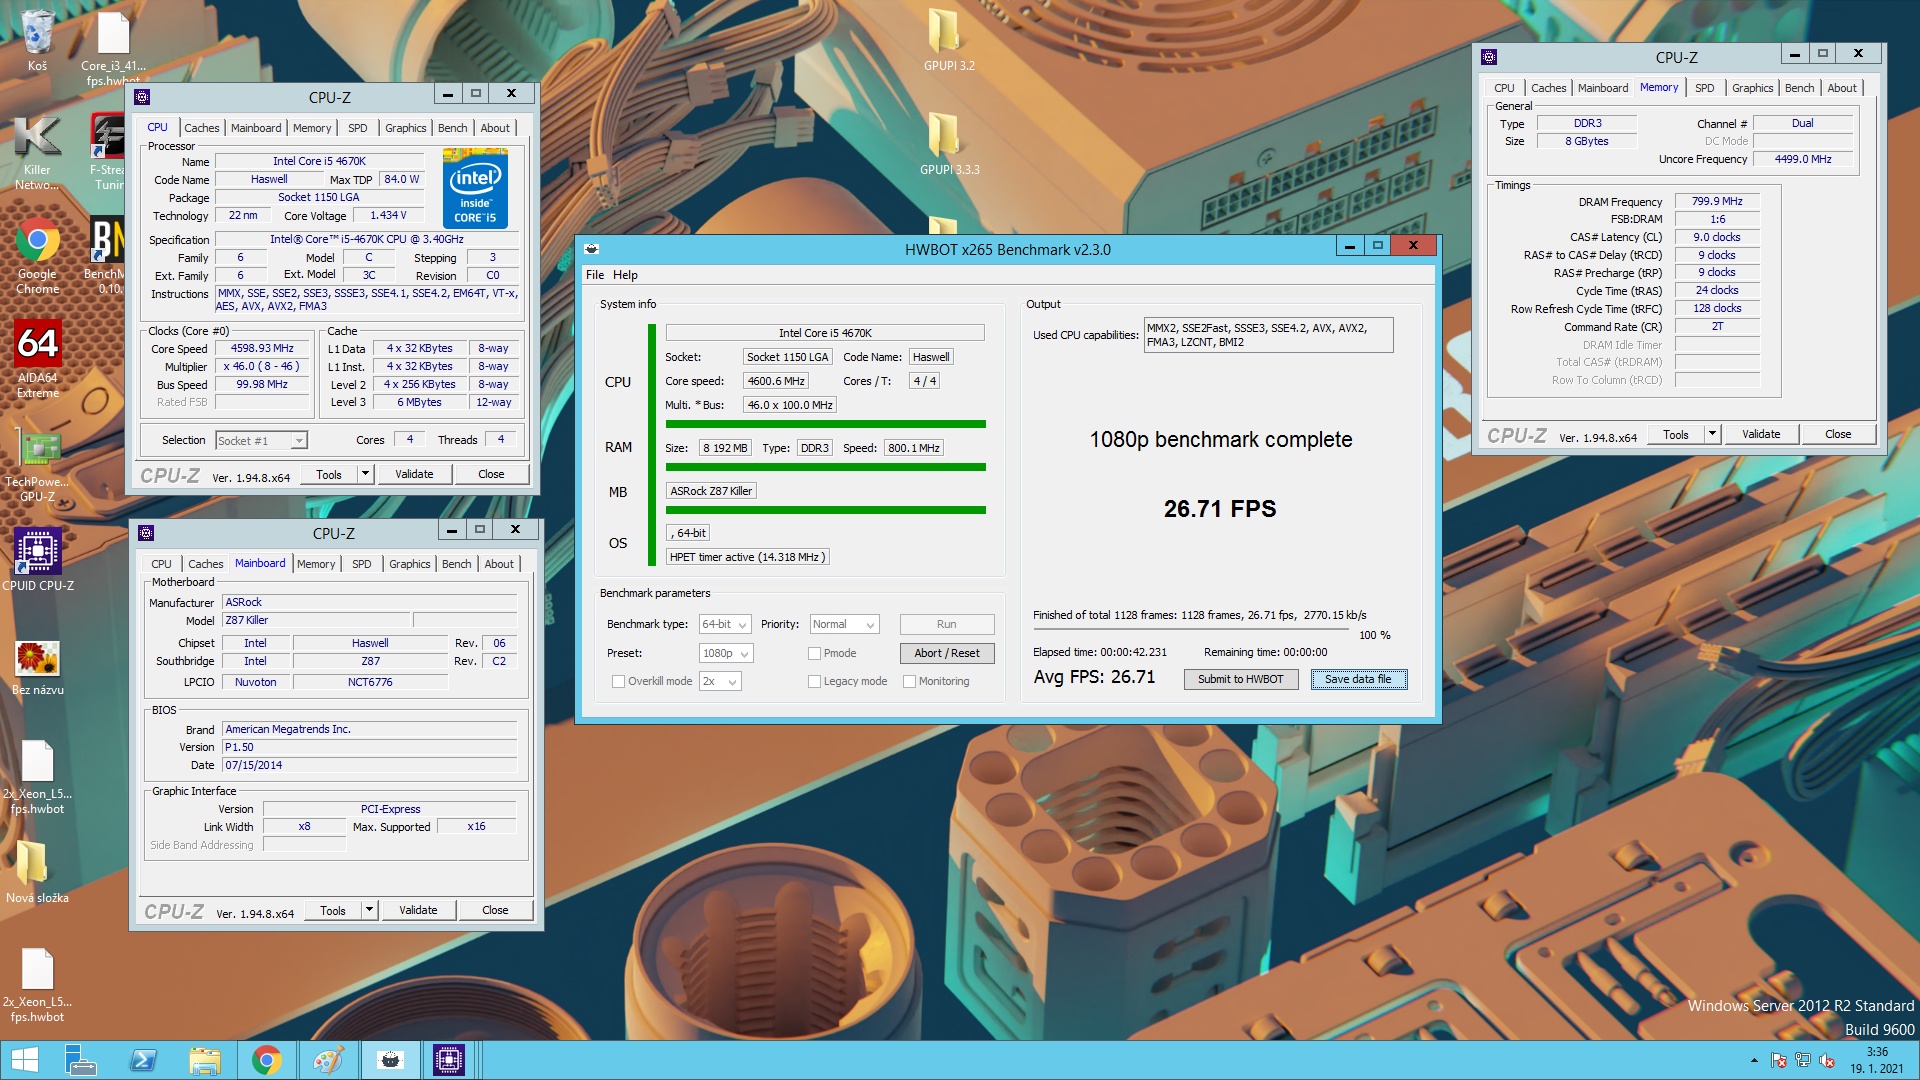Open SPD tab in Memory CPU-Z window

click(1704, 88)
